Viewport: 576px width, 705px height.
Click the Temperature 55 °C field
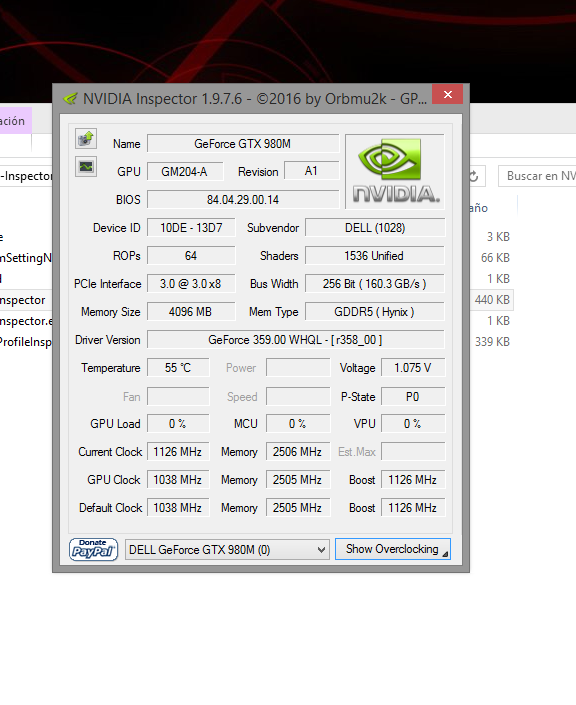(x=178, y=368)
